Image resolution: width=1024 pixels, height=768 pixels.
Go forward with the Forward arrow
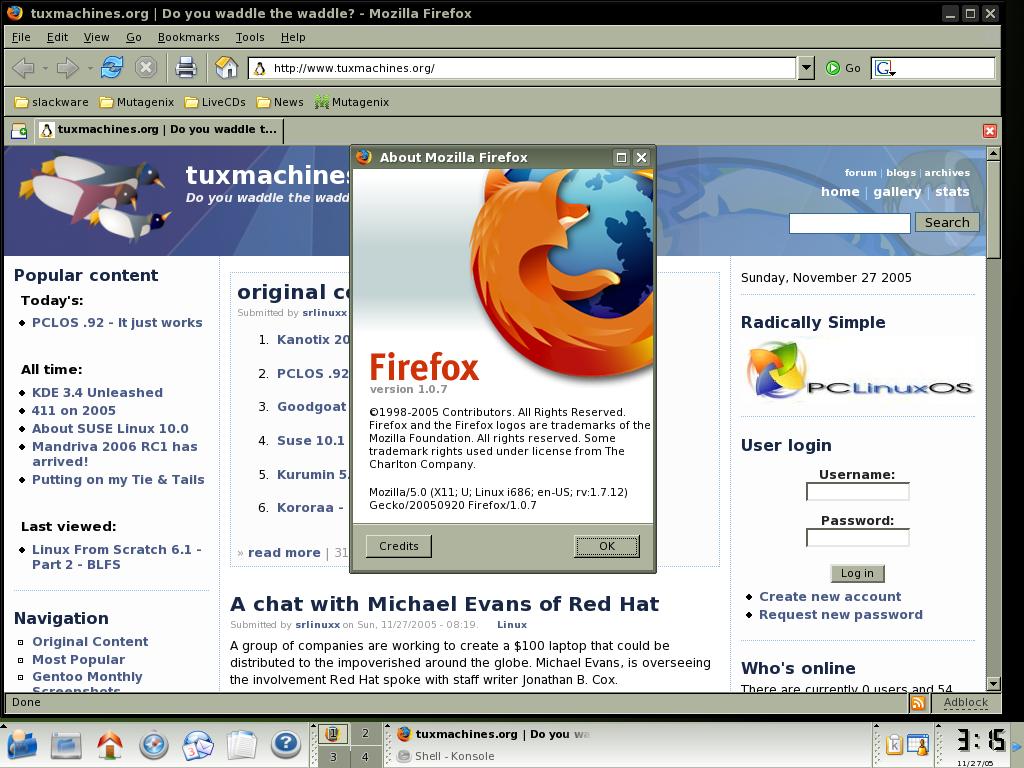click(67, 67)
